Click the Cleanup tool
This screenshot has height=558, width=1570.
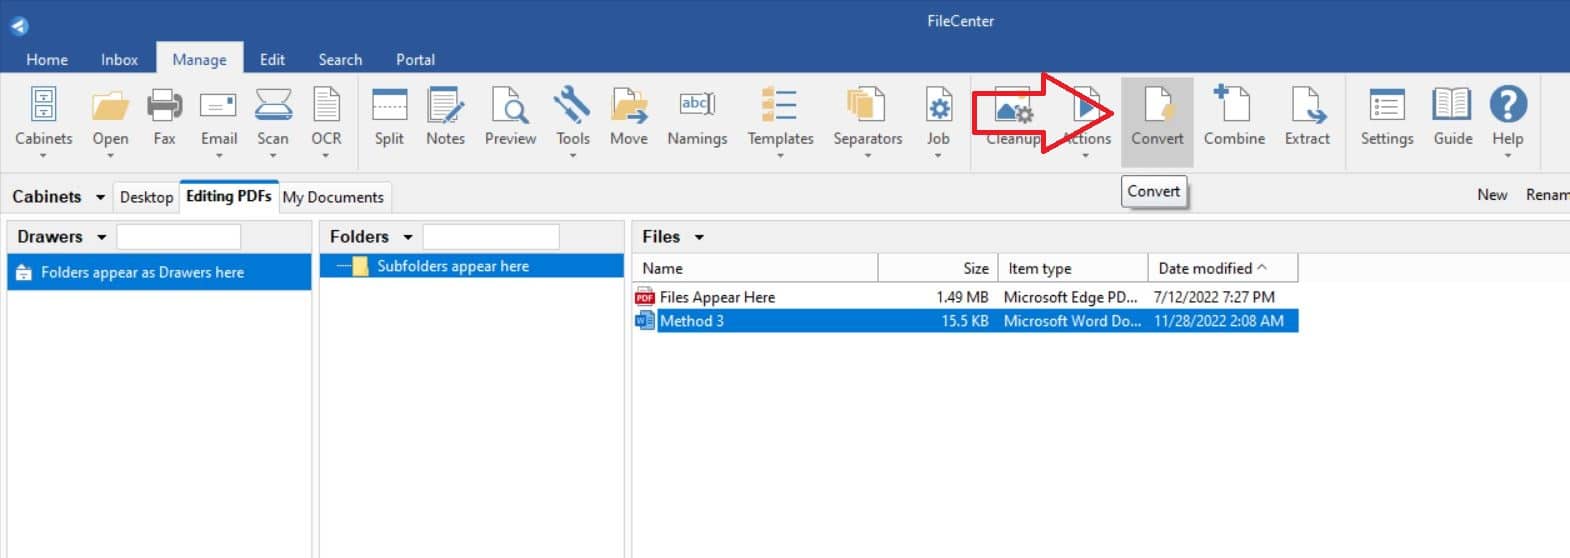(1013, 118)
